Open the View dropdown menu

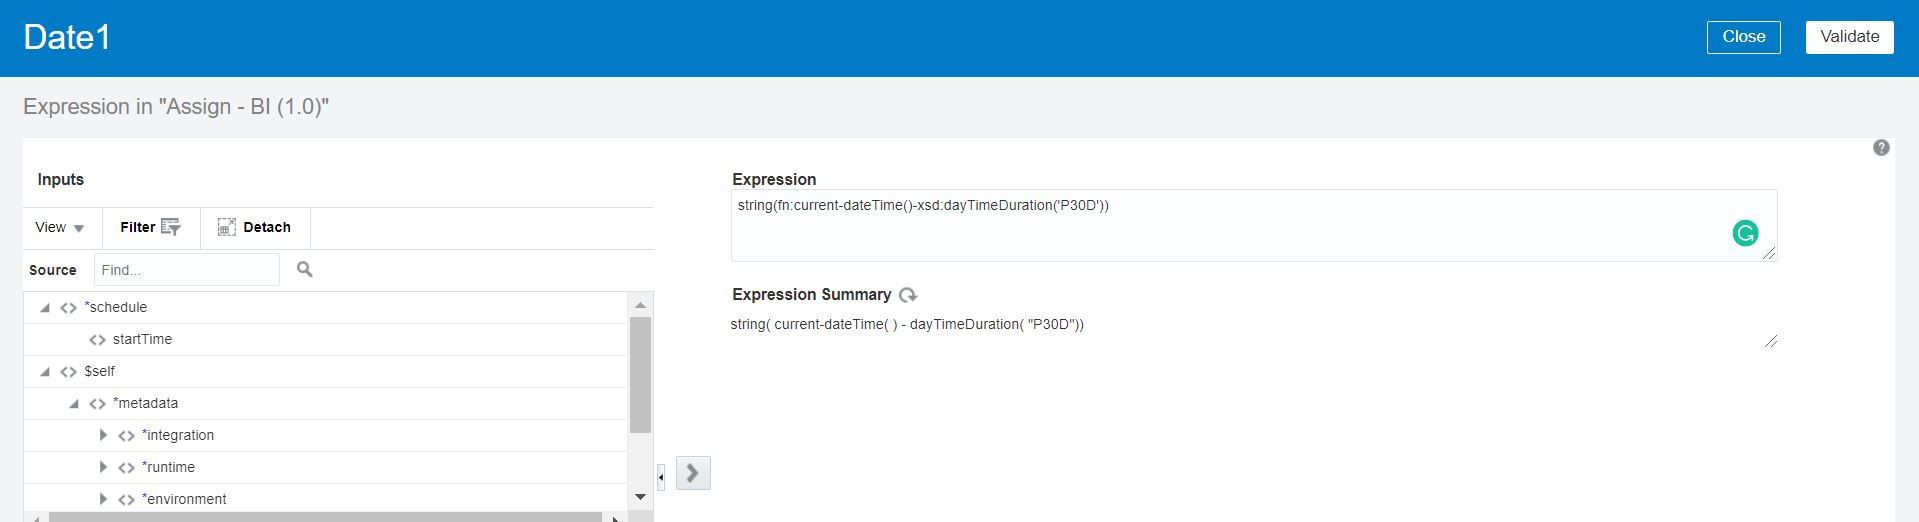click(60, 227)
